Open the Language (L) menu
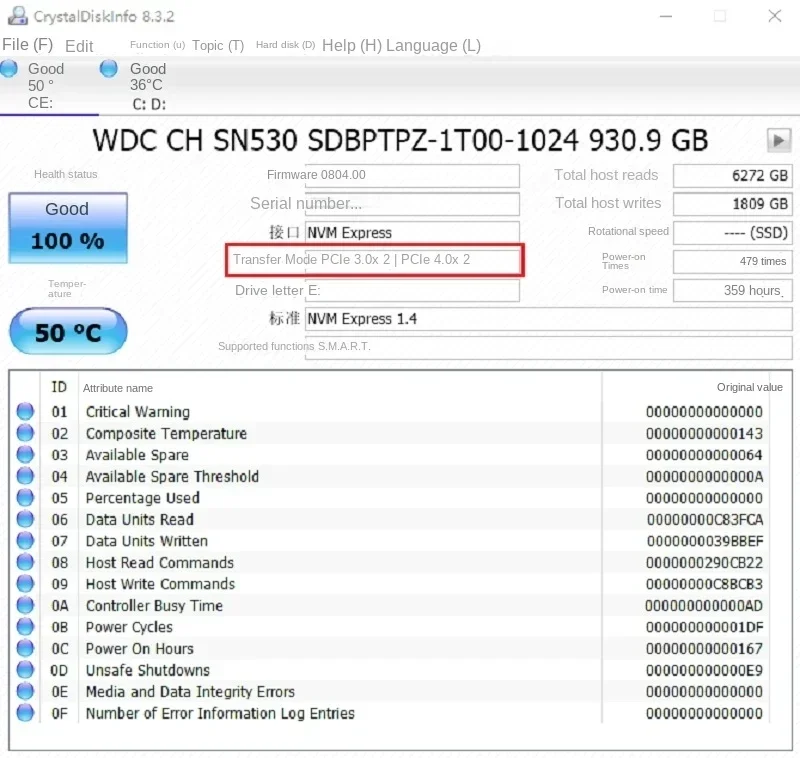 (x=433, y=45)
